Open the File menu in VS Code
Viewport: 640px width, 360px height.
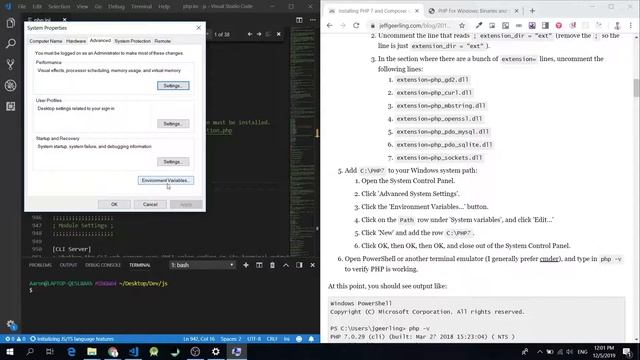point(22,7)
